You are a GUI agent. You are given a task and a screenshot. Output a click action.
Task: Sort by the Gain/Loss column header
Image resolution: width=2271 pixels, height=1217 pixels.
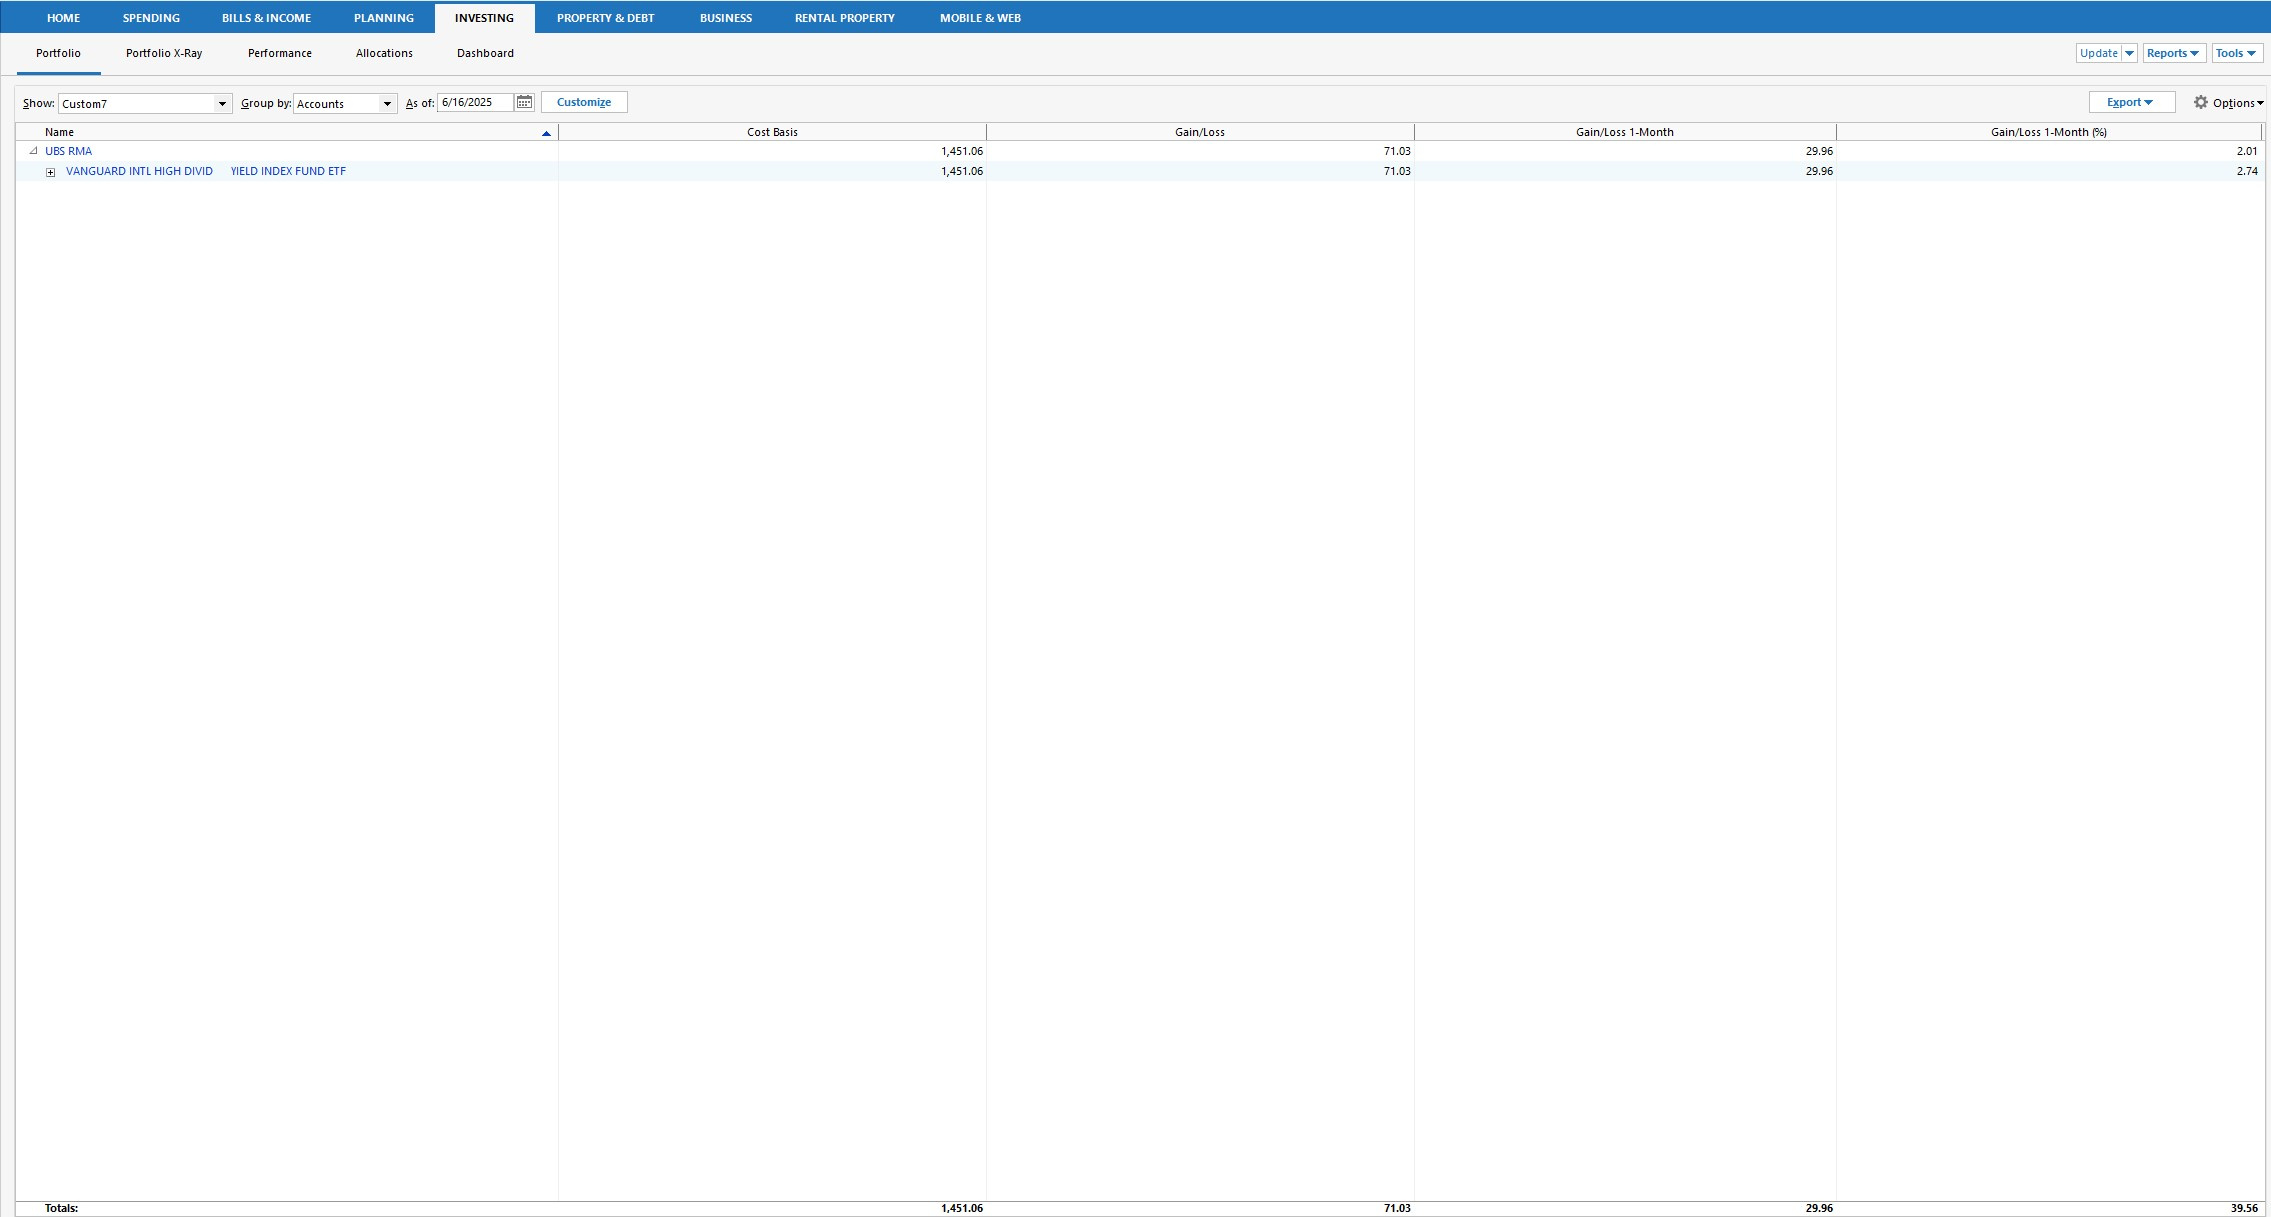(1200, 132)
